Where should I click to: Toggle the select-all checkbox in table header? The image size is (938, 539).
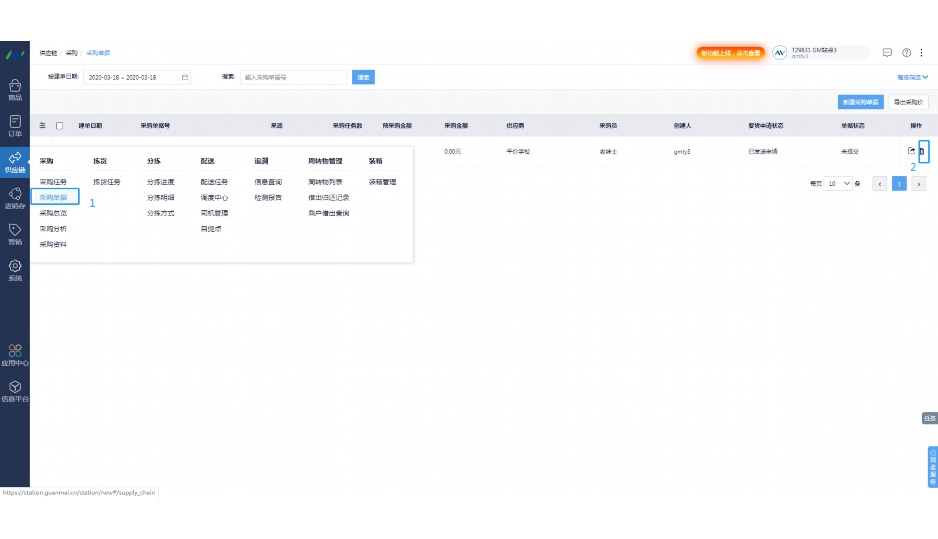pyautogui.click(x=59, y=126)
